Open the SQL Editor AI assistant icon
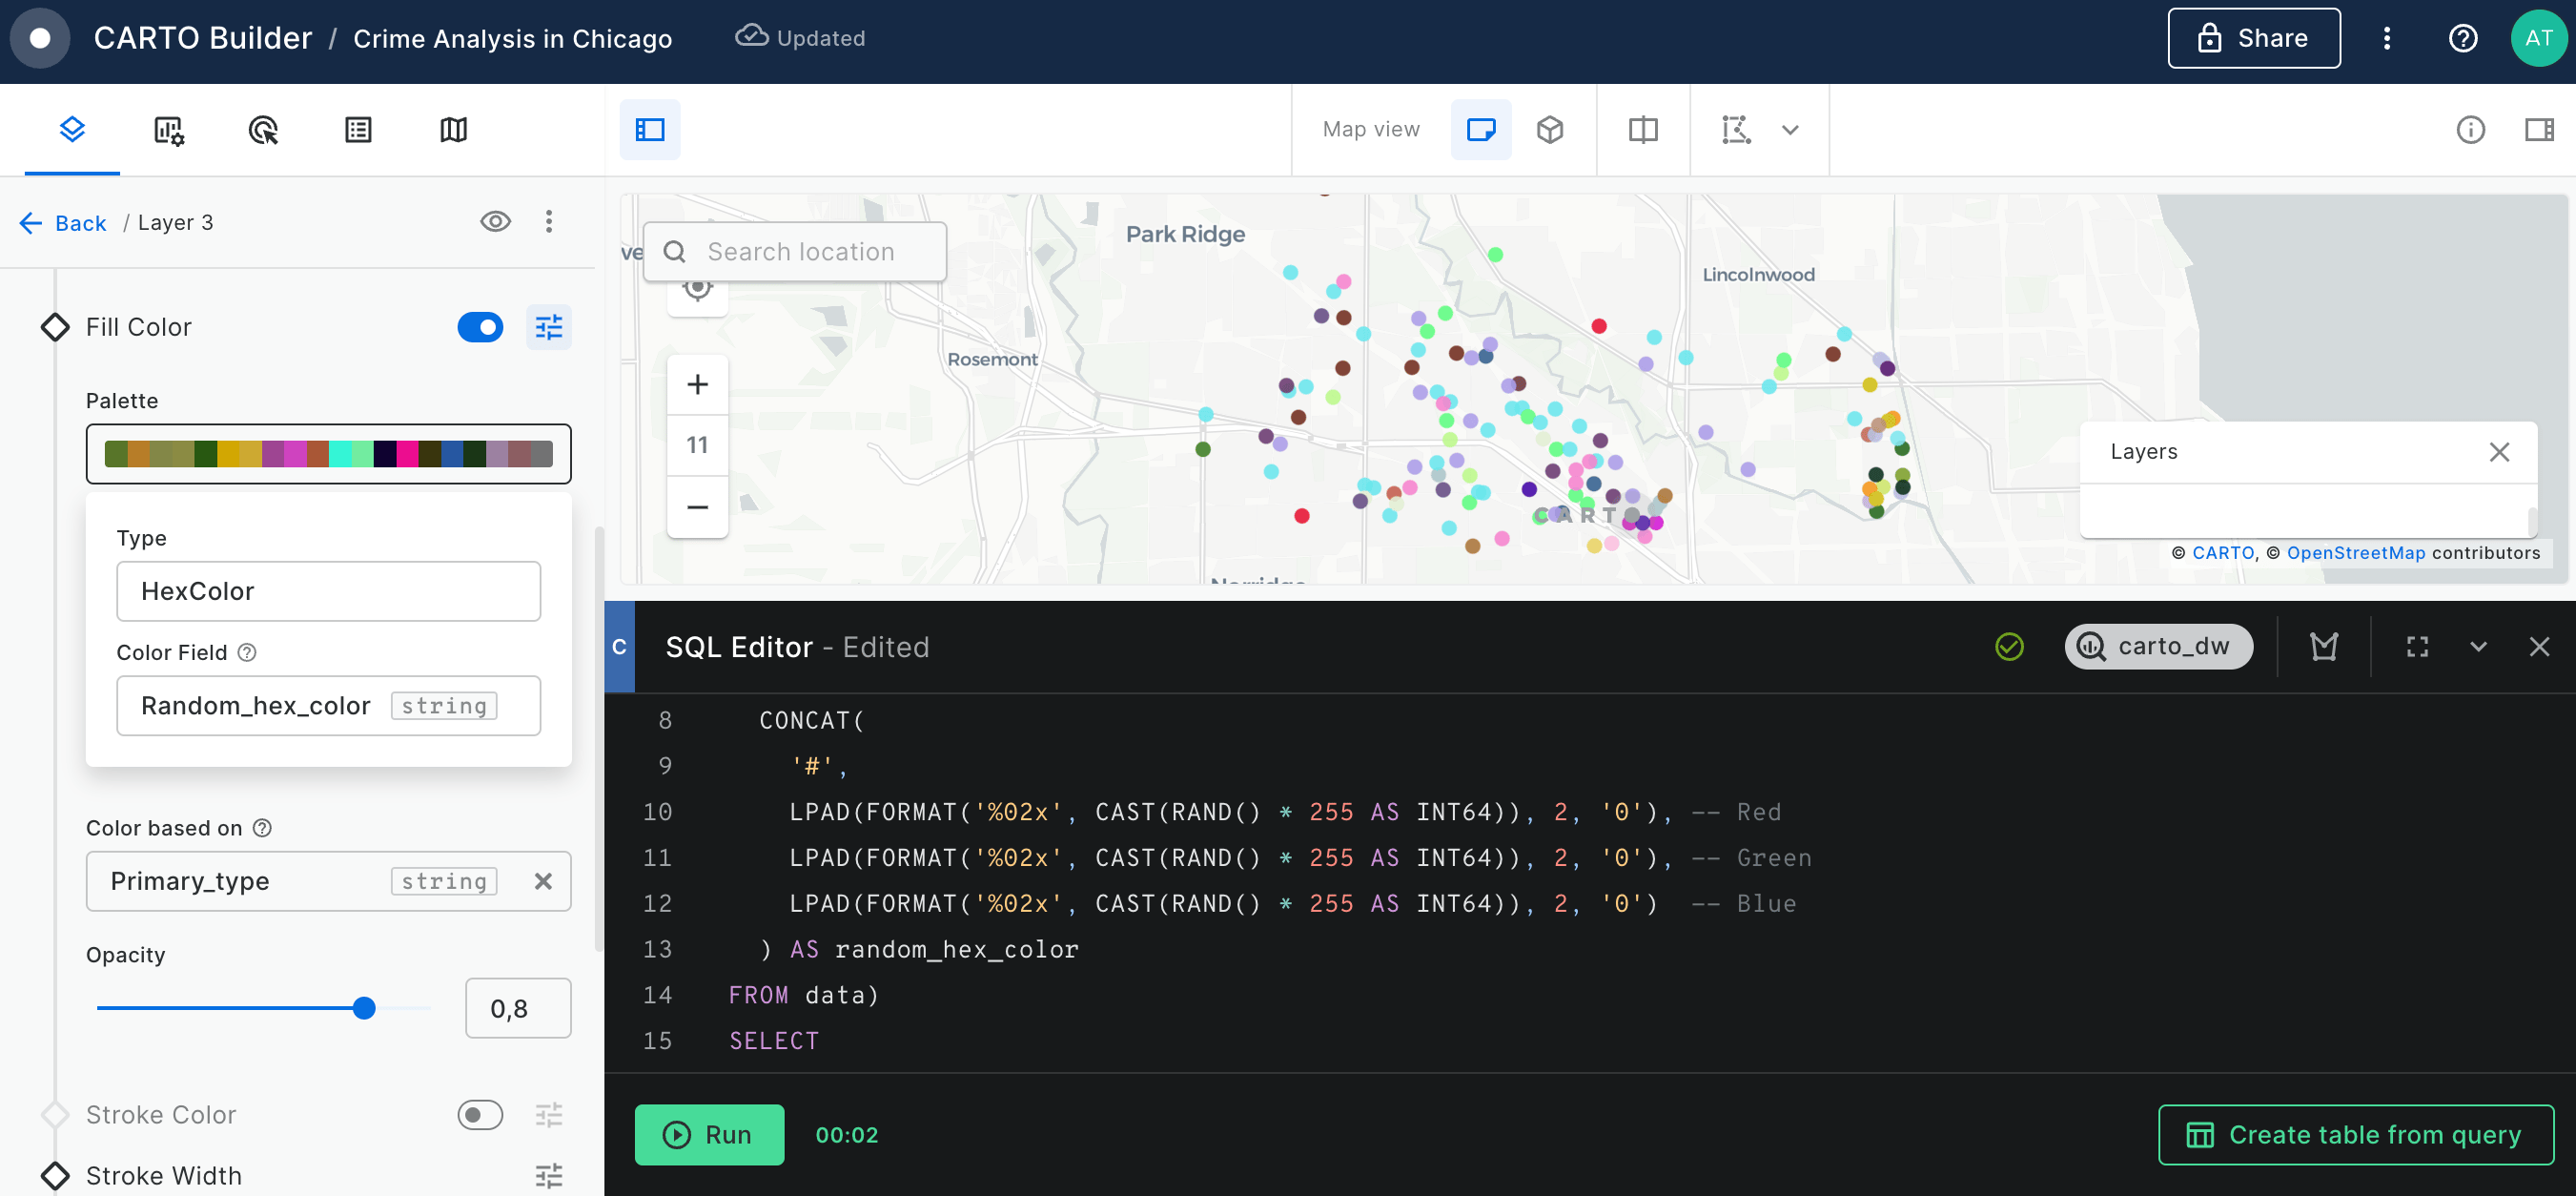Image resolution: width=2576 pixels, height=1196 pixels. (x=2323, y=646)
